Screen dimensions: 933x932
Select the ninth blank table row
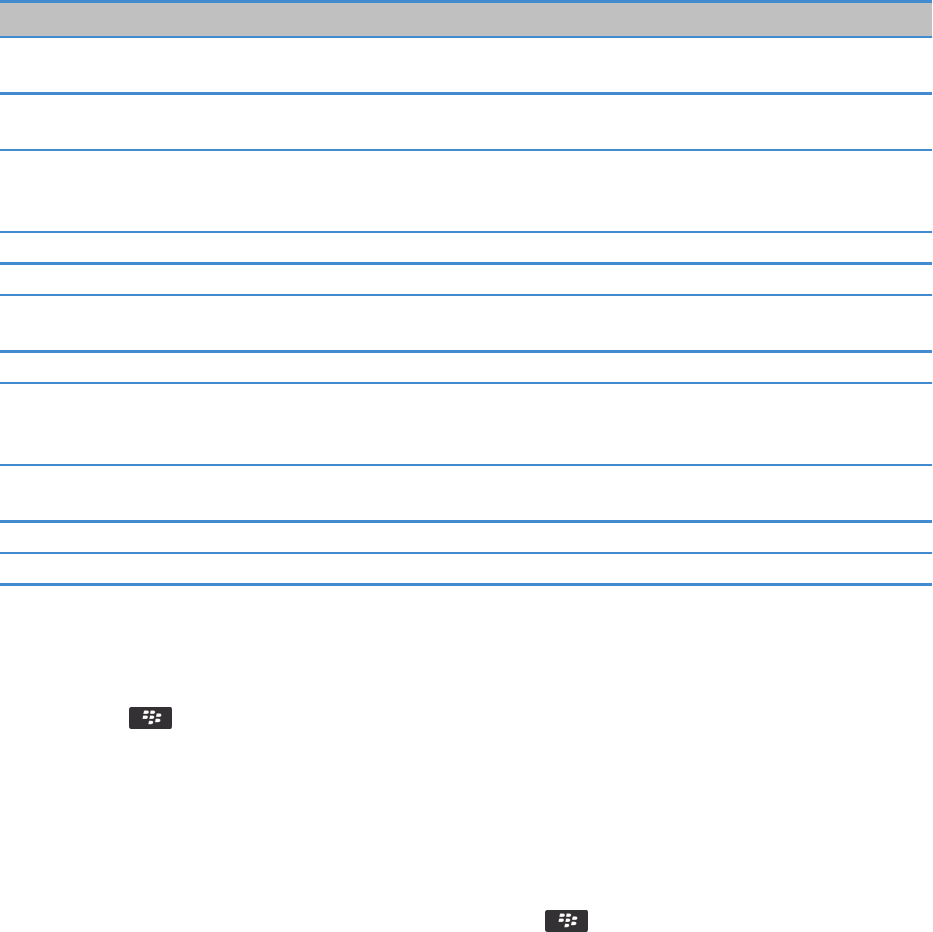[466, 493]
